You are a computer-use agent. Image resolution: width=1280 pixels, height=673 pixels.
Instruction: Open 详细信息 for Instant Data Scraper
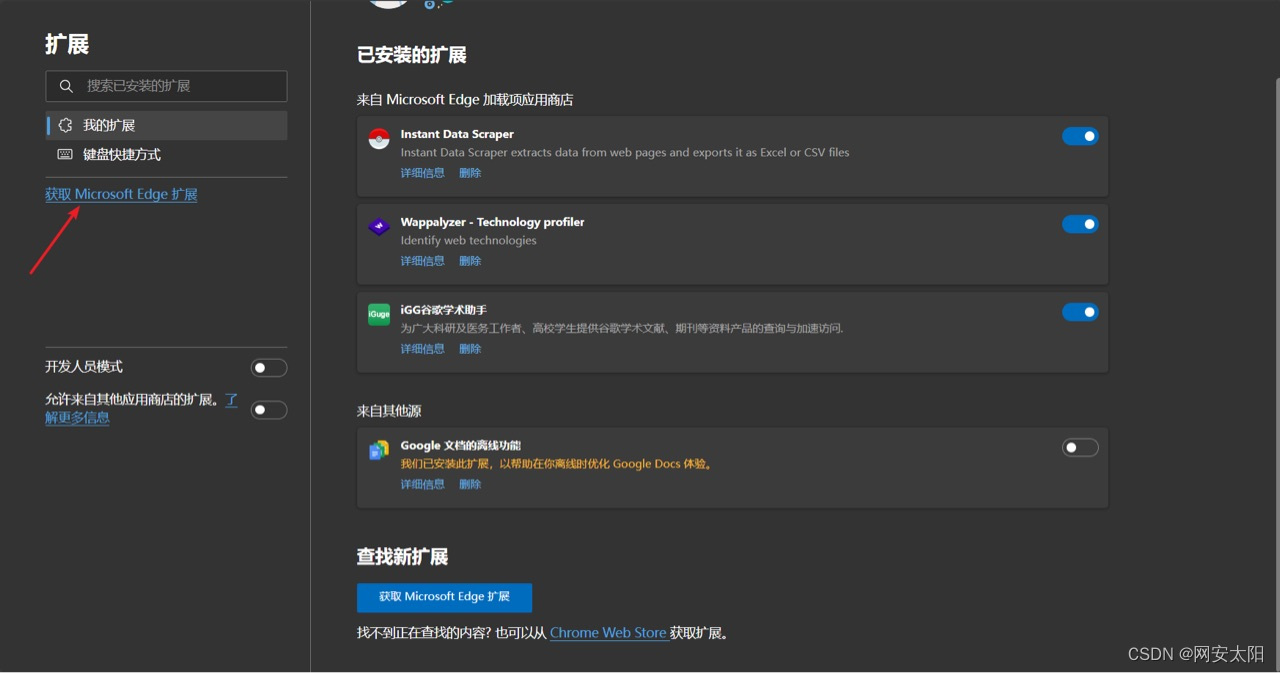423,173
